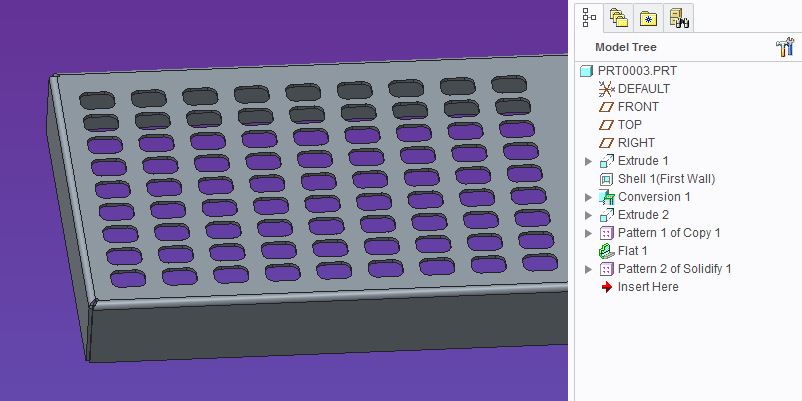
Task: Click the PRT0003.PRT part icon
Action: 587,71
